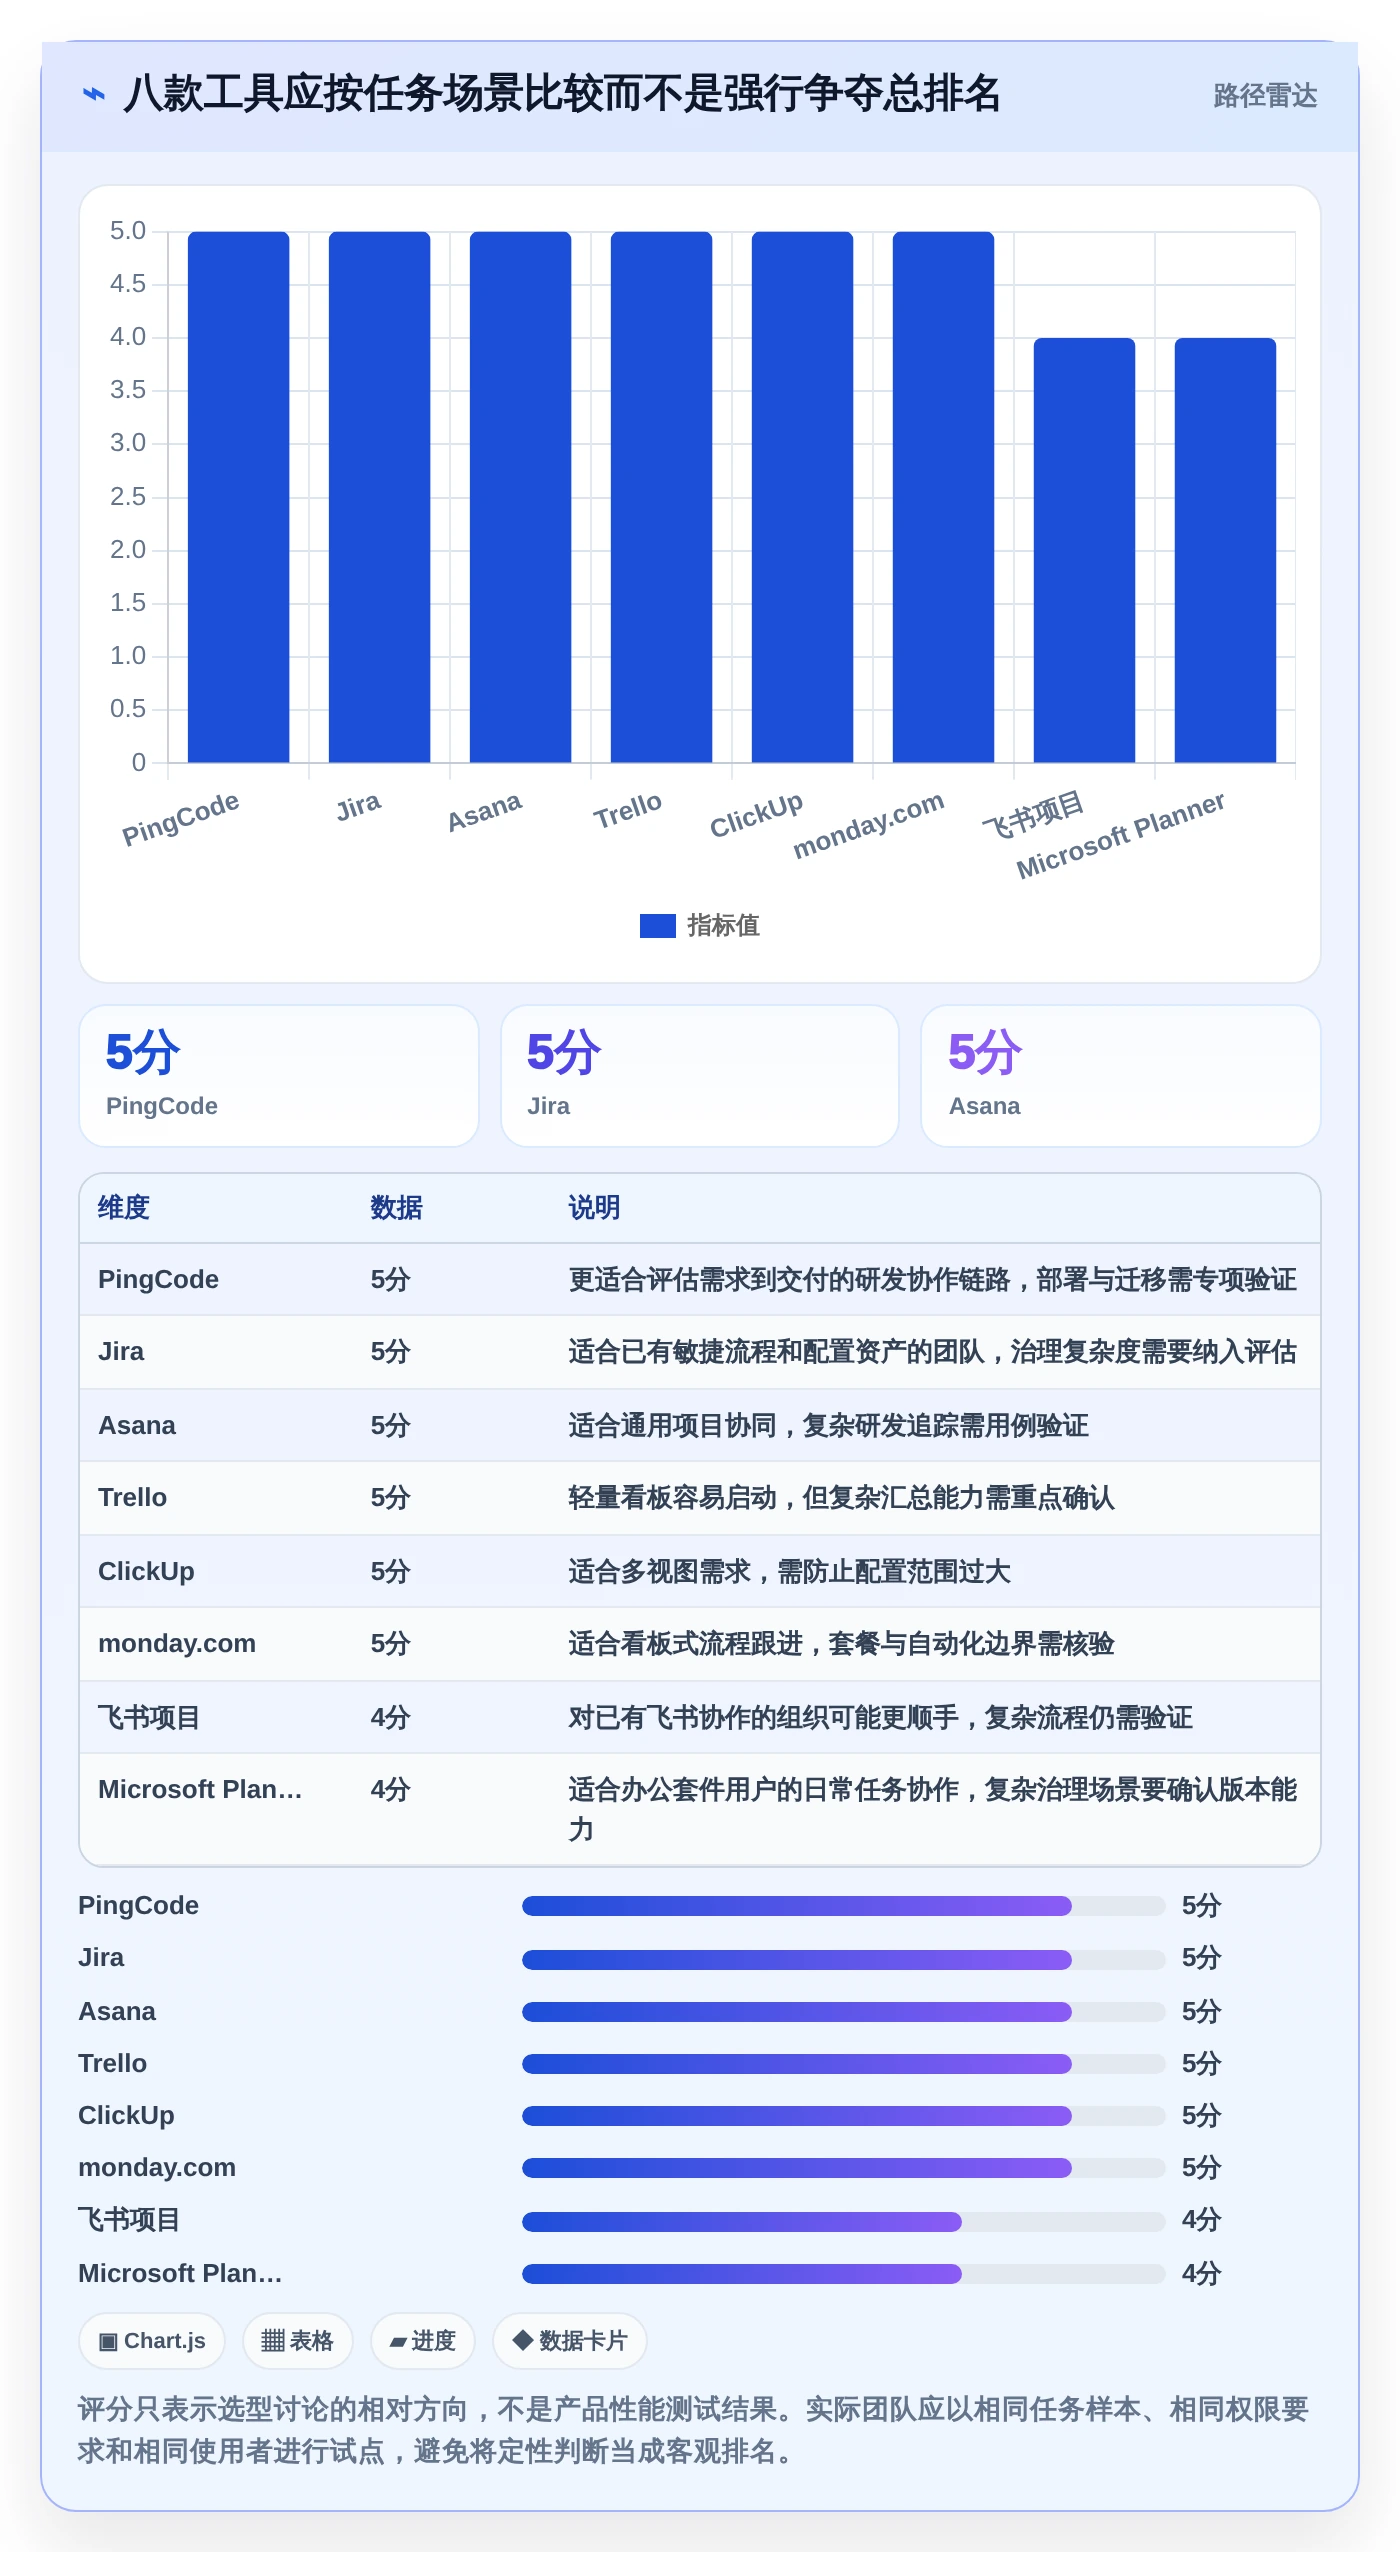Click the monday.com bar in the chart
Image resolution: width=1400 pixels, height=2552 pixels.
(943, 497)
